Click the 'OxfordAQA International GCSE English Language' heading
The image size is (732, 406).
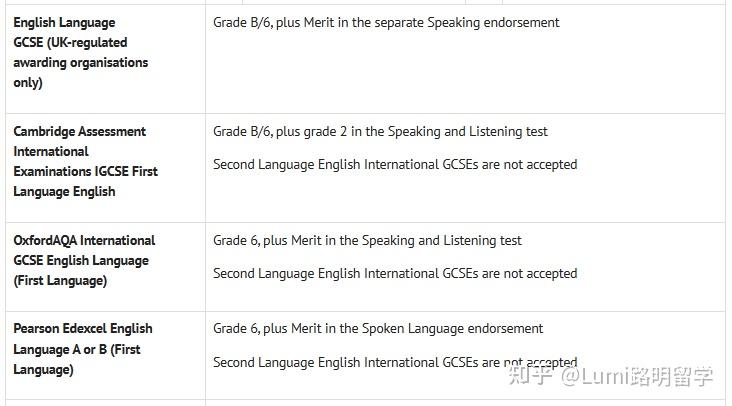[x=84, y=251]
